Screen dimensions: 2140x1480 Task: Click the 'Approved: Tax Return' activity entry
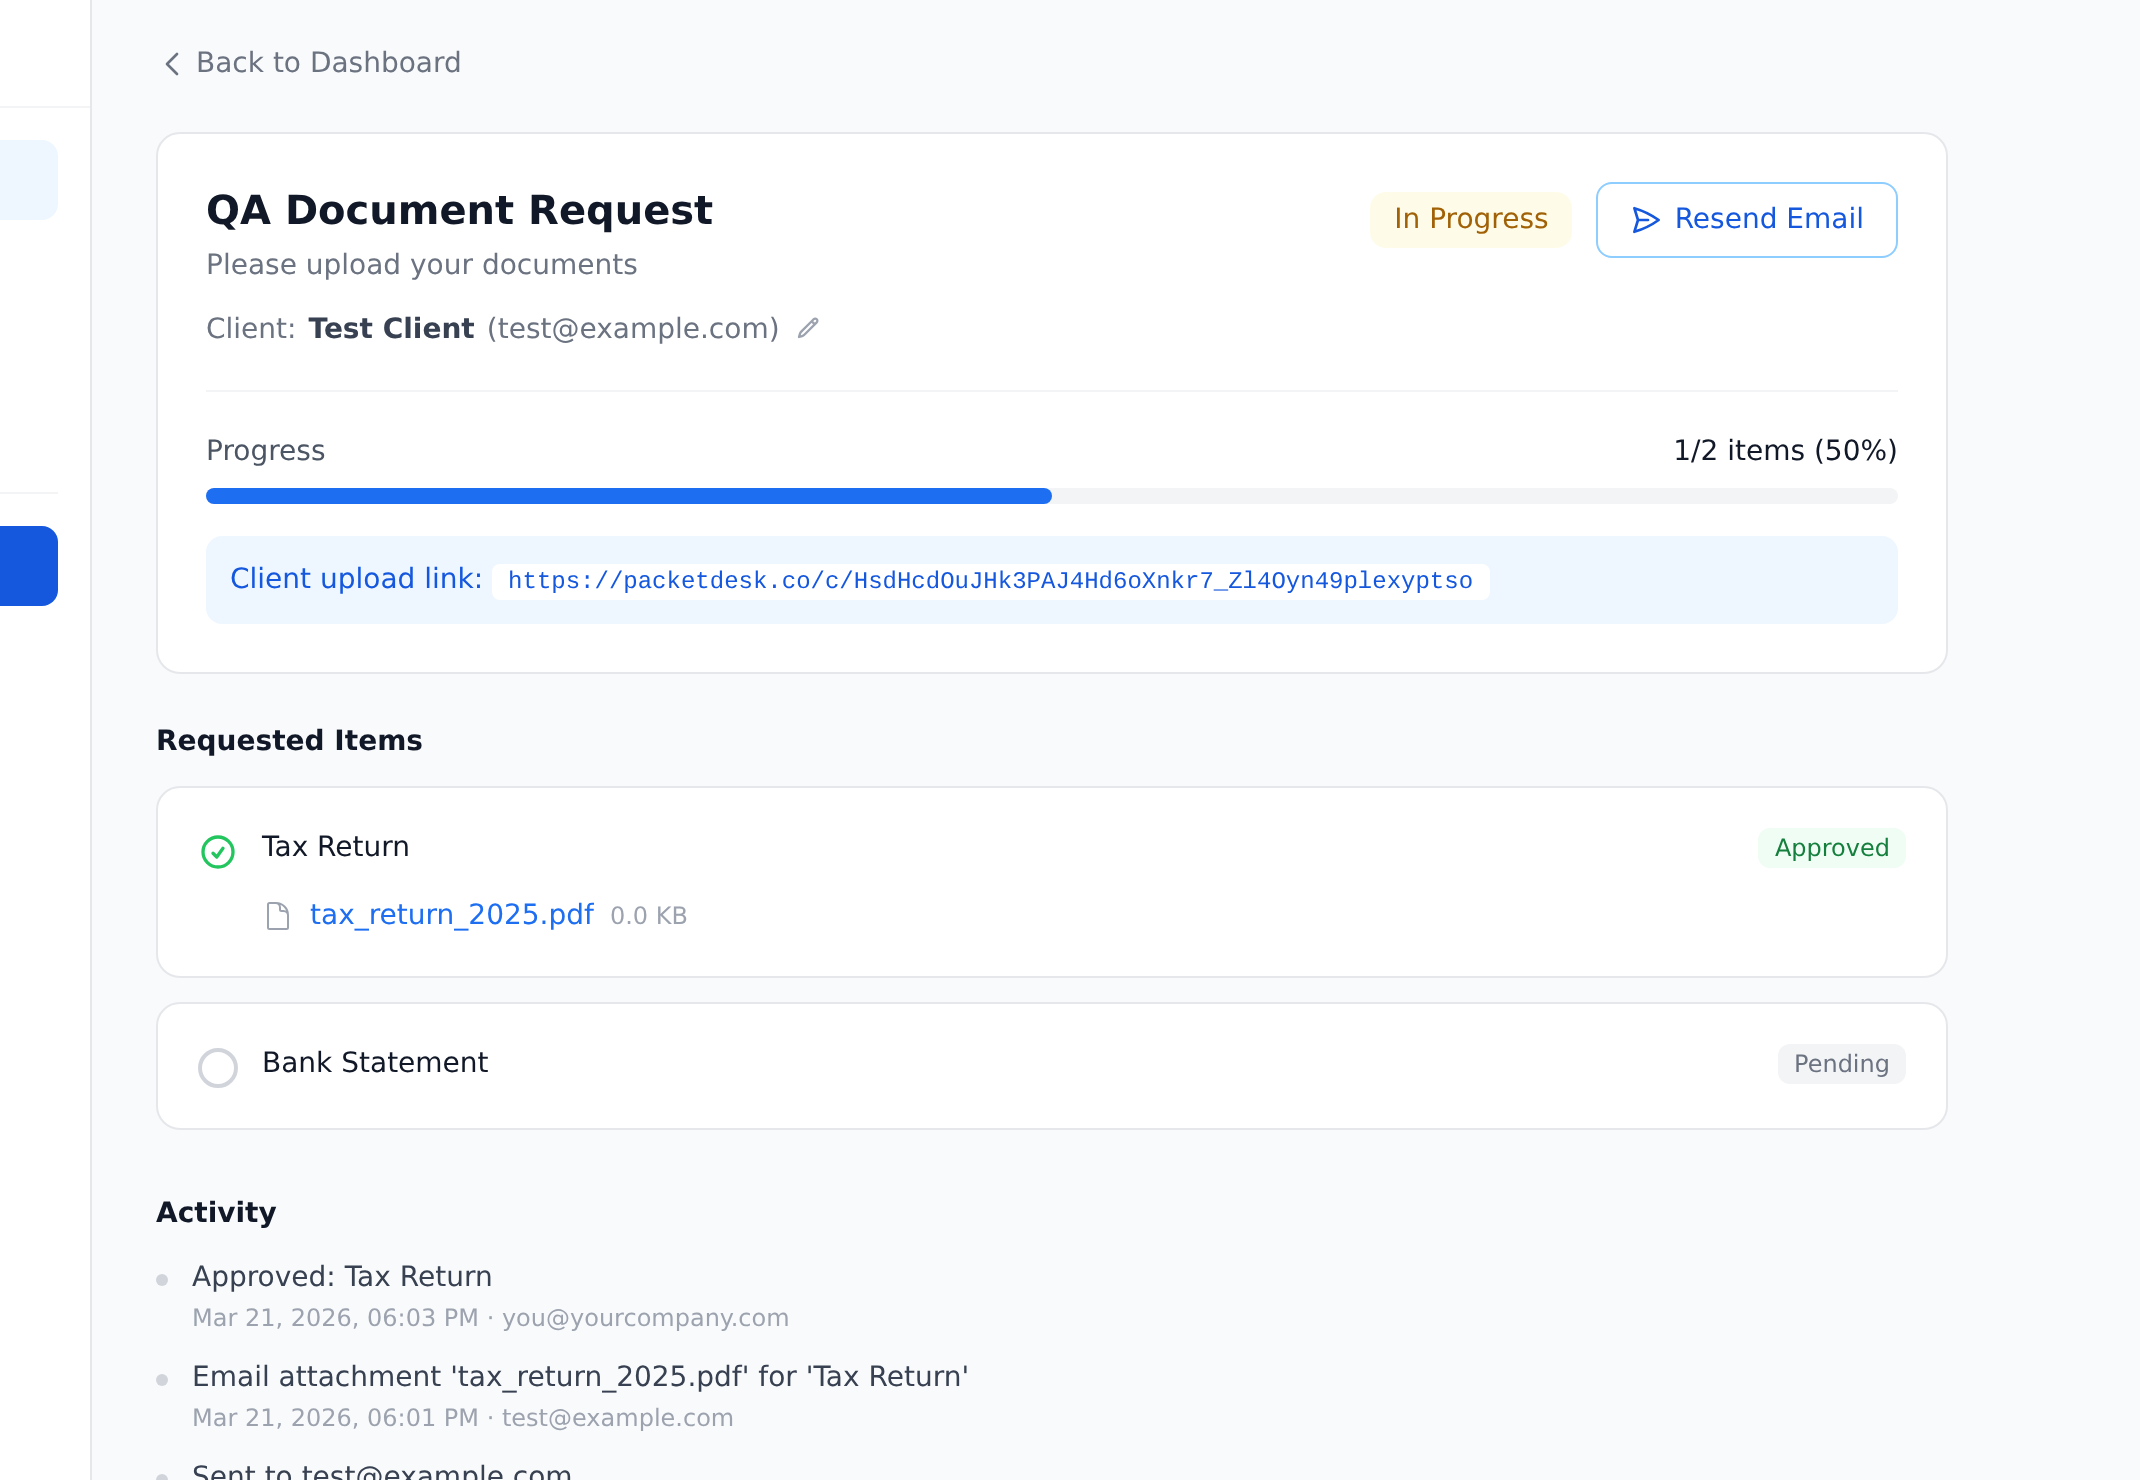tap(342, 1277)
